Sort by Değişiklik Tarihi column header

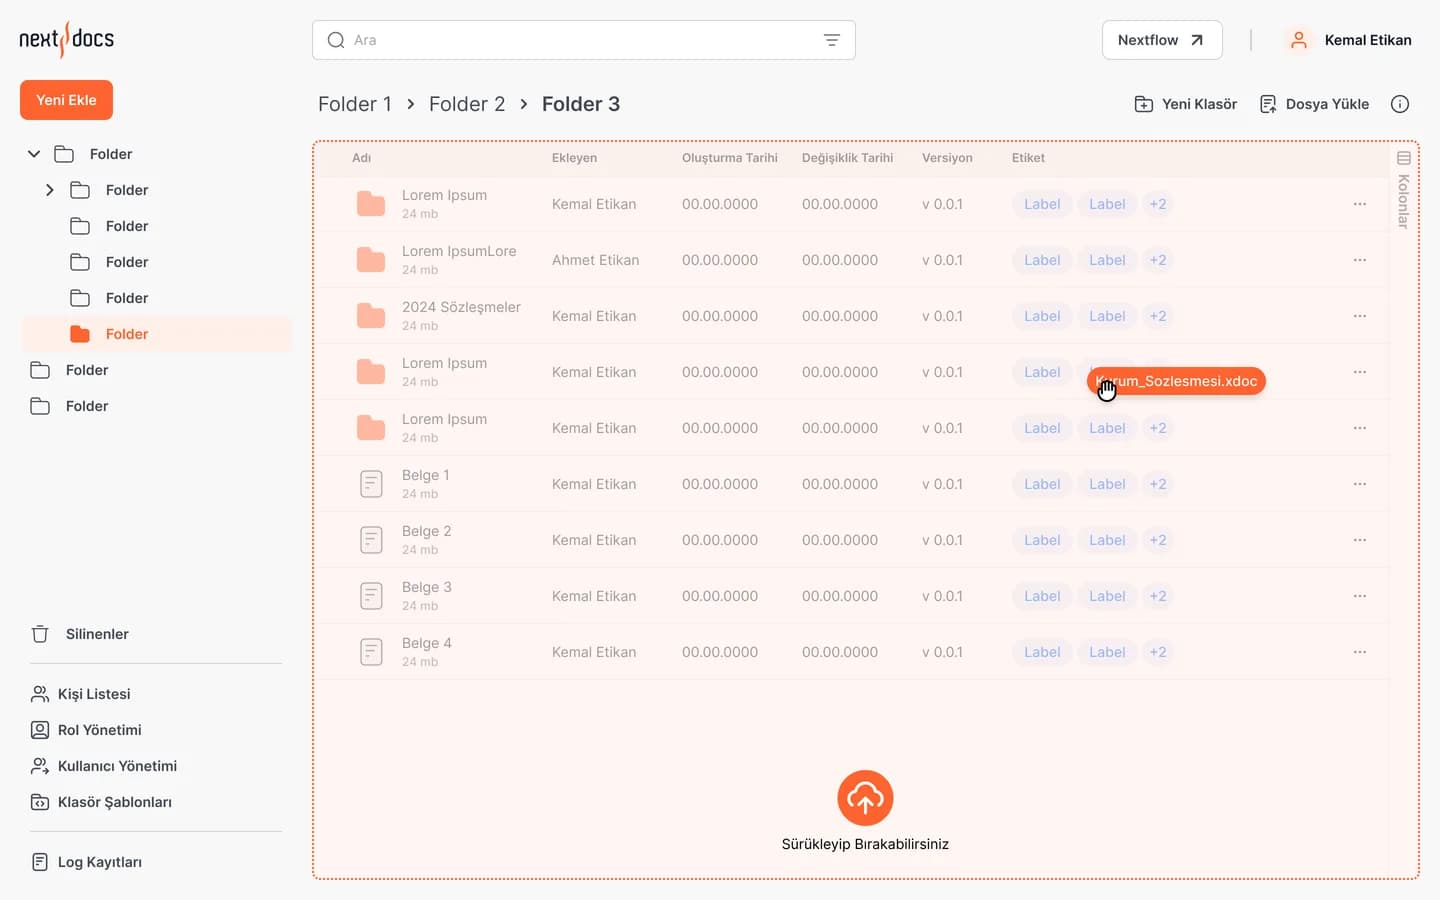pyautogui.click(x=847, y=158)
